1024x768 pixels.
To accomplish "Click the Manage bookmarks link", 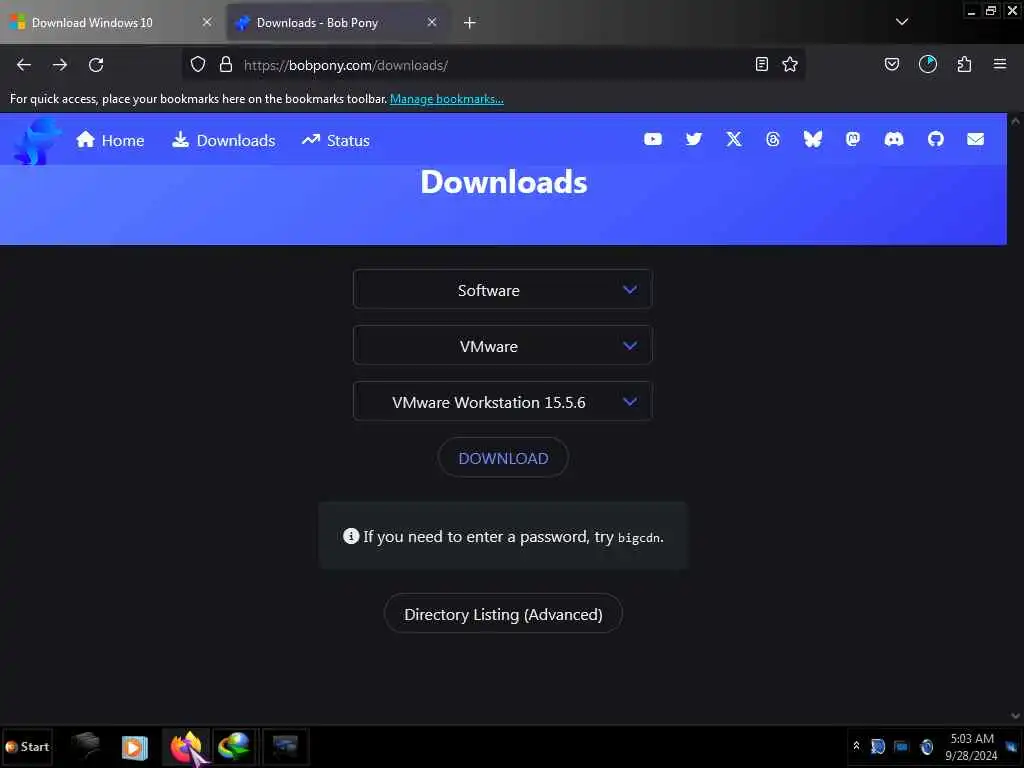I will (x=447, y=99).
